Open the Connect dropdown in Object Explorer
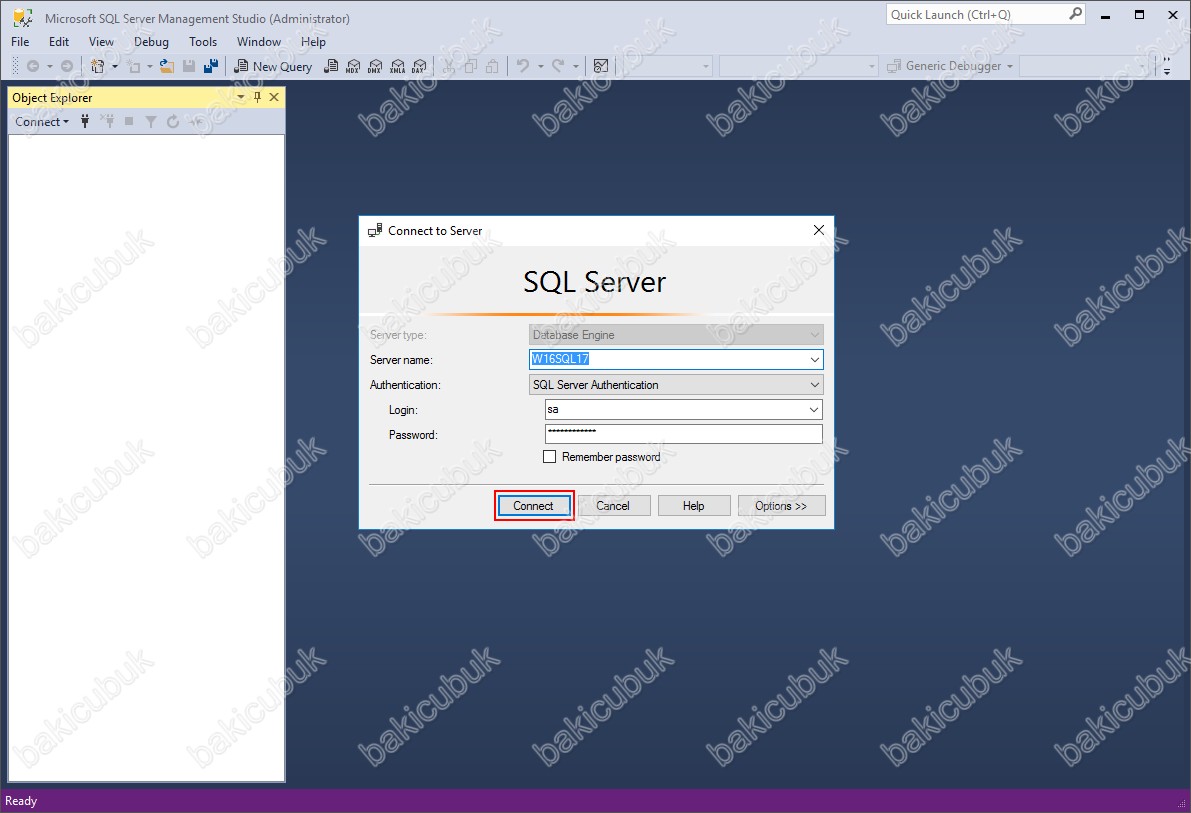 (x=42, y=122)
